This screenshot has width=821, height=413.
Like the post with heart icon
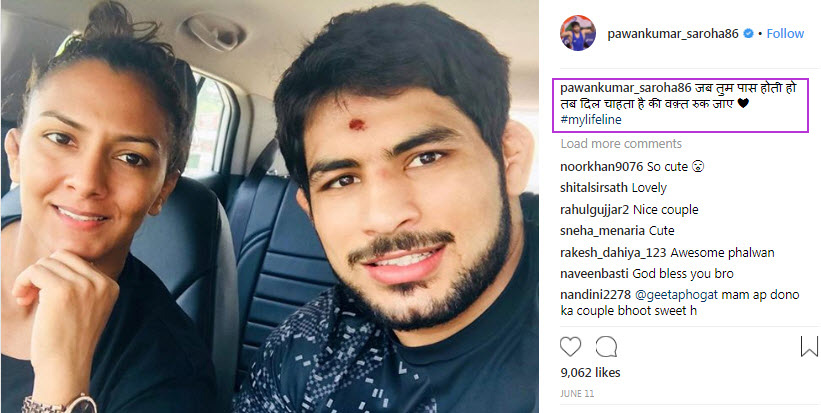point(571,347)
